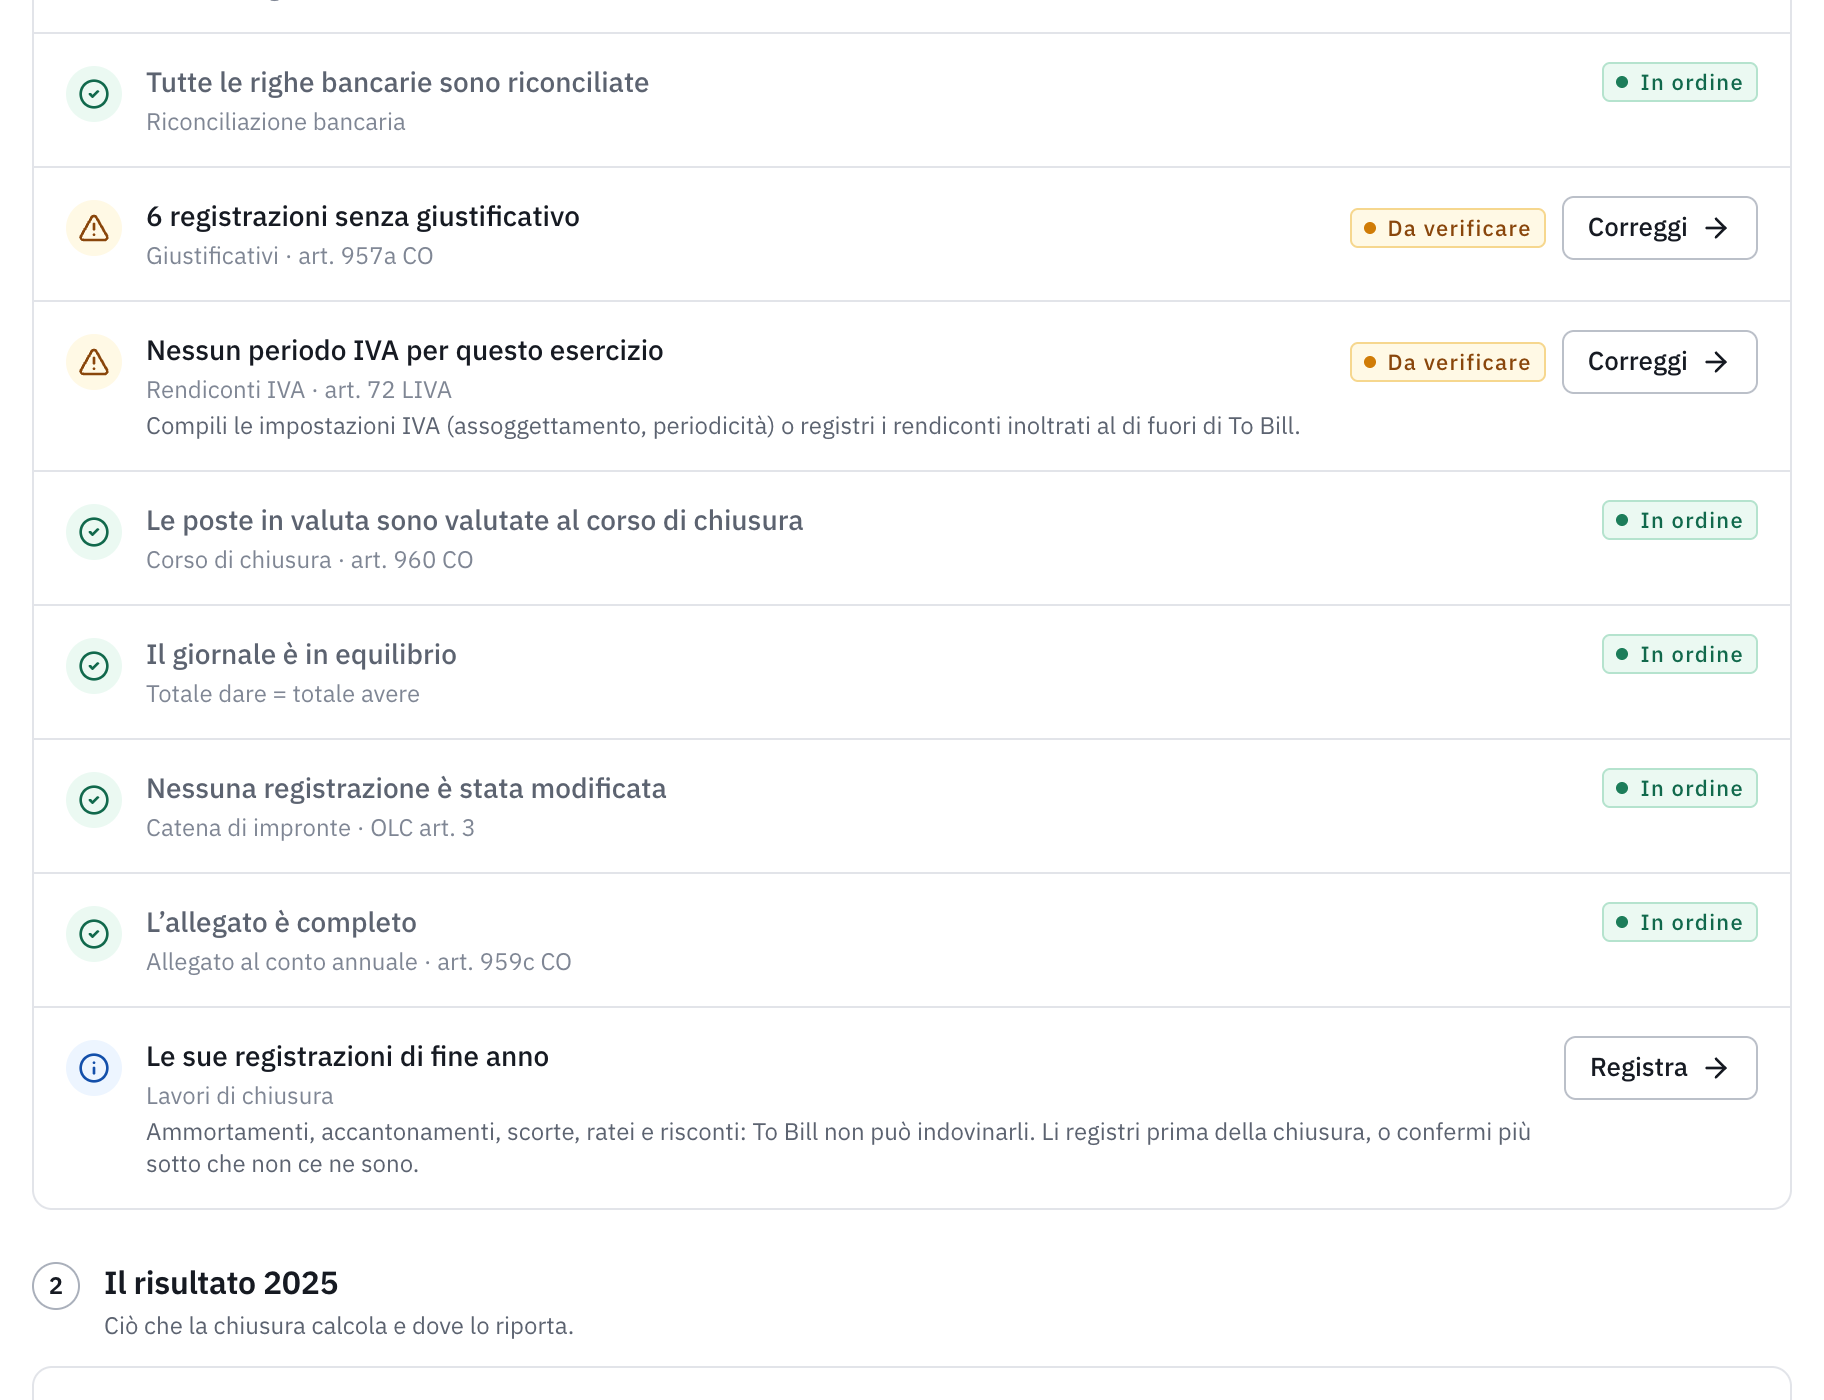This screenshot has height=1400, width=1824.
Task: Click the Da verificare badge for Giustificativi row
Action: tap(1447, 228)
